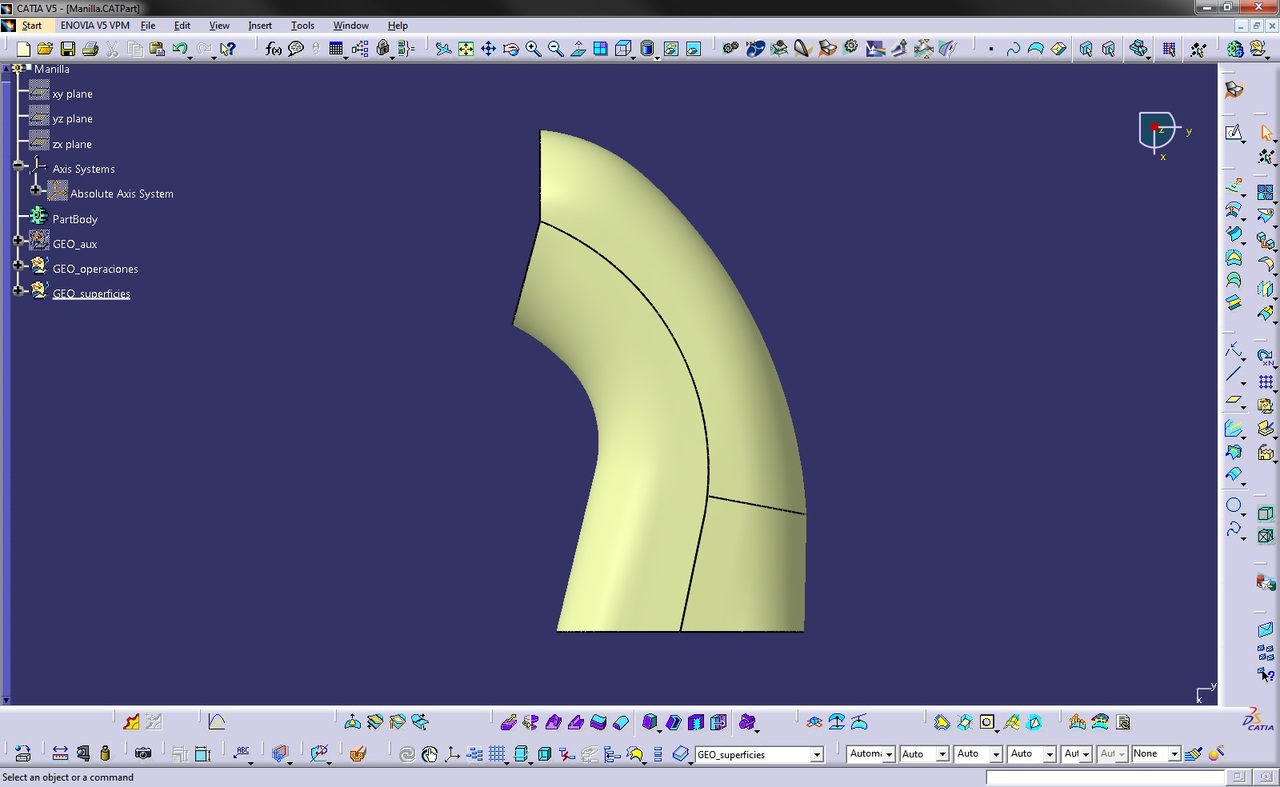
Task: Click the Print icon
Action: click(x=90, y=48)
